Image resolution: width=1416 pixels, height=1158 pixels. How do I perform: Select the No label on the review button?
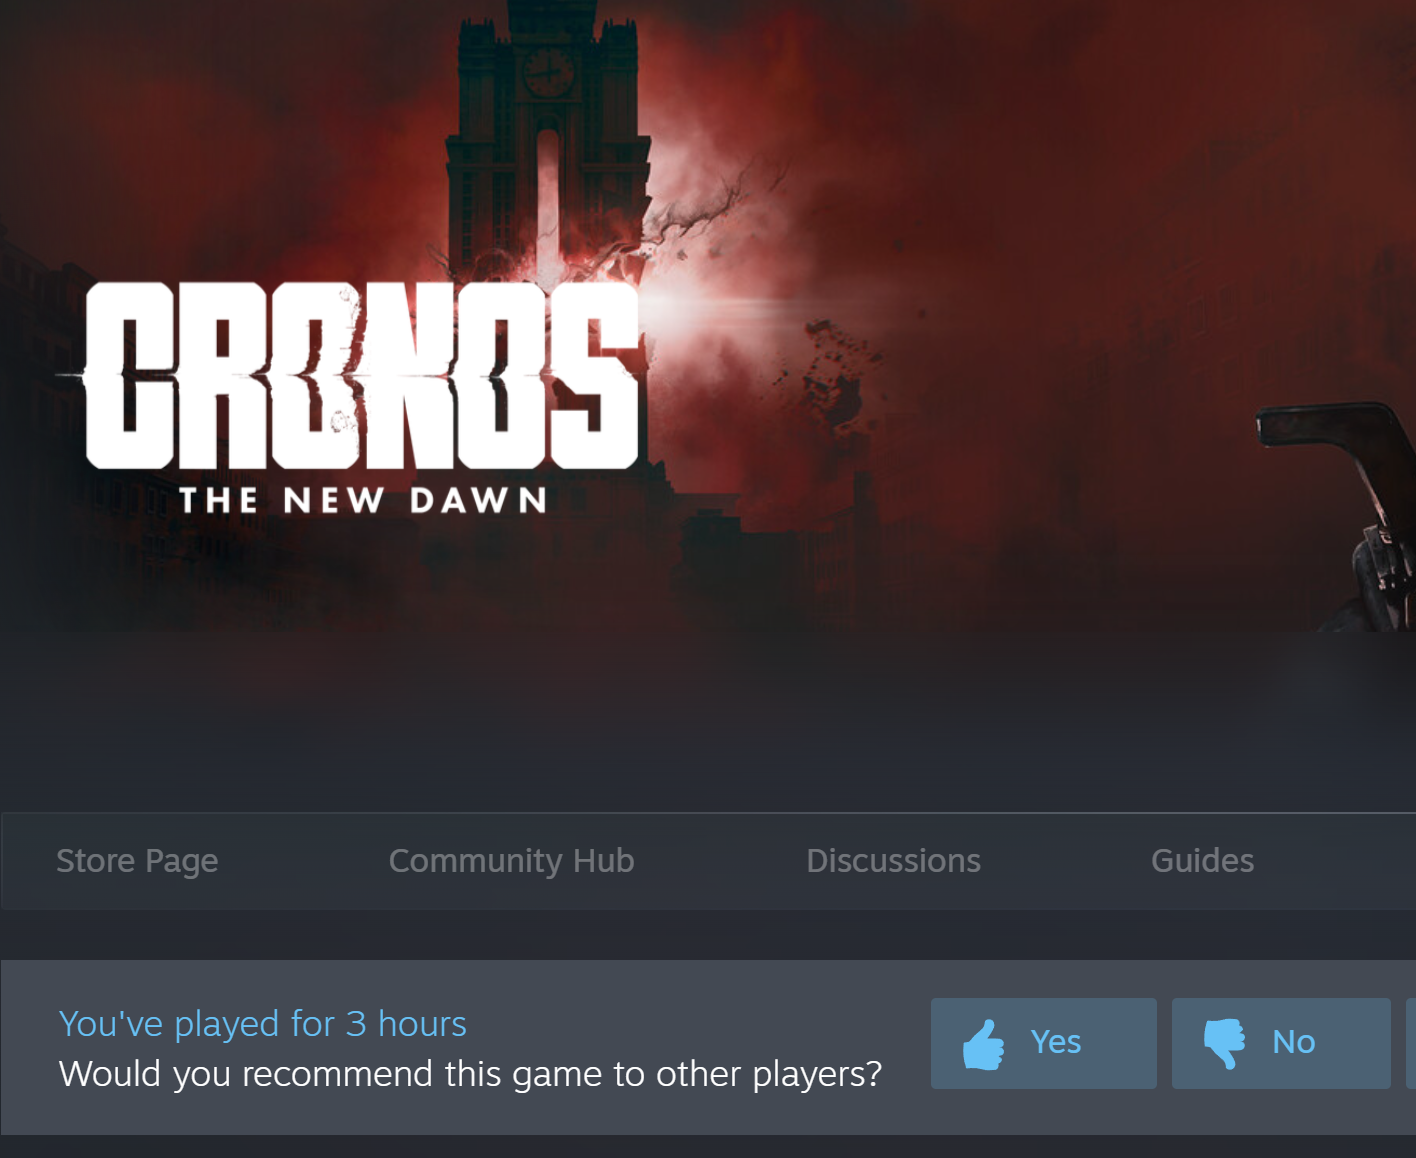pyautogui.click(x=1293, y=1042)
